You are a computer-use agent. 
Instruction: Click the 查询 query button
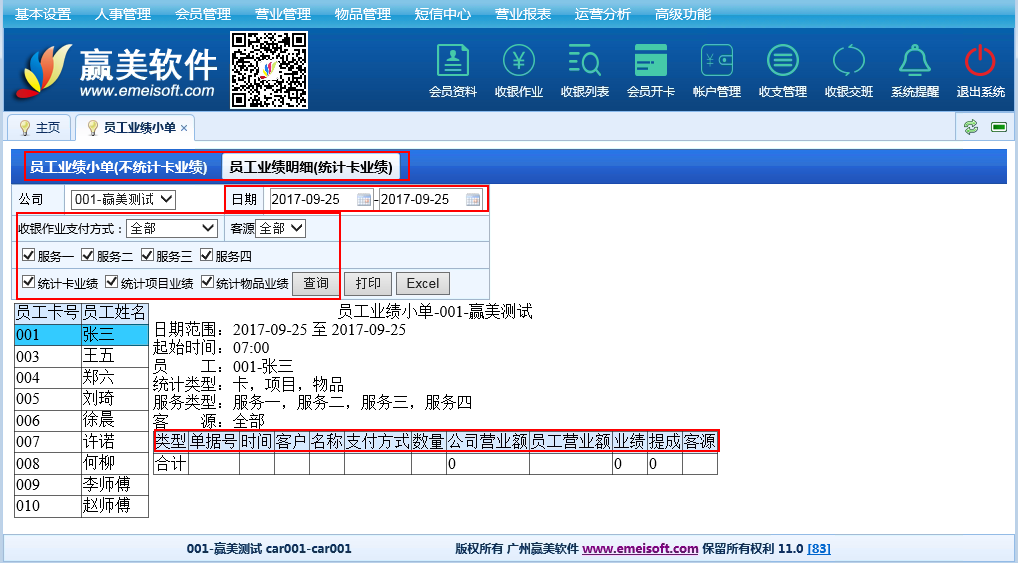point(316,284)
